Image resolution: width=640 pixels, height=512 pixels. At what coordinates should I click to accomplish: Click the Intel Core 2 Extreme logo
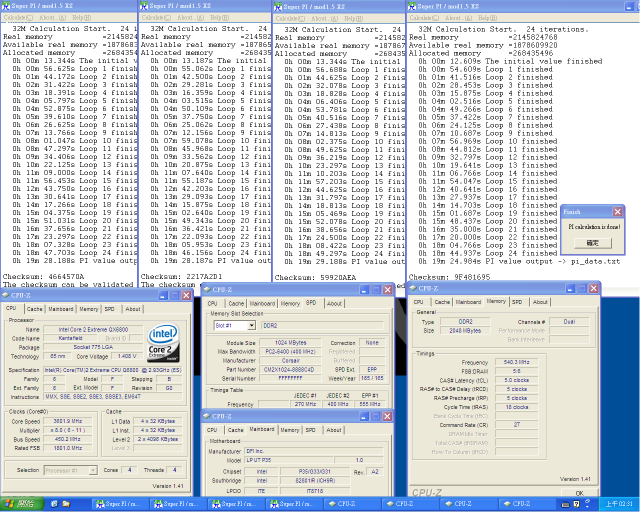[164, 343]
